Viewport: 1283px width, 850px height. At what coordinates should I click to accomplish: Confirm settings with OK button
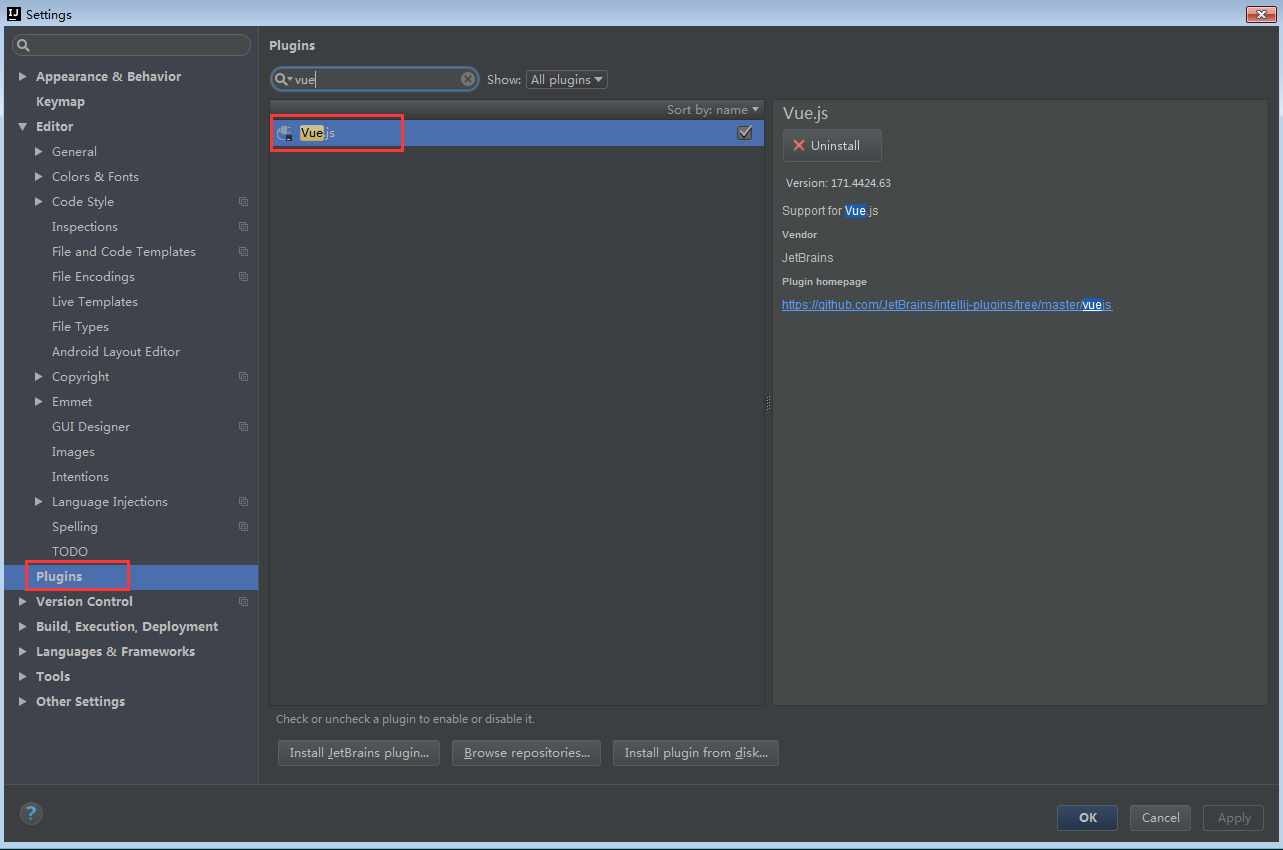pyautogui.click(x=1088, y=817)
